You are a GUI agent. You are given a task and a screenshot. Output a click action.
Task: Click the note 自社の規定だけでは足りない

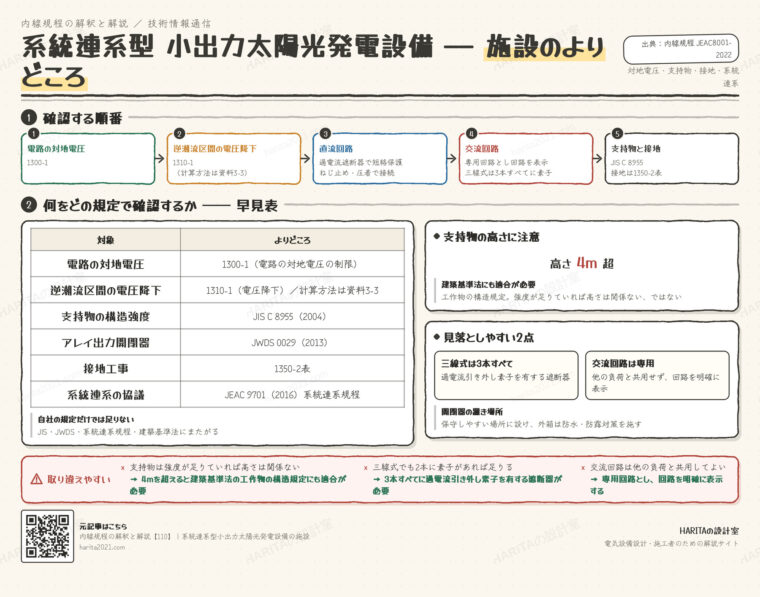coord(86,420)
